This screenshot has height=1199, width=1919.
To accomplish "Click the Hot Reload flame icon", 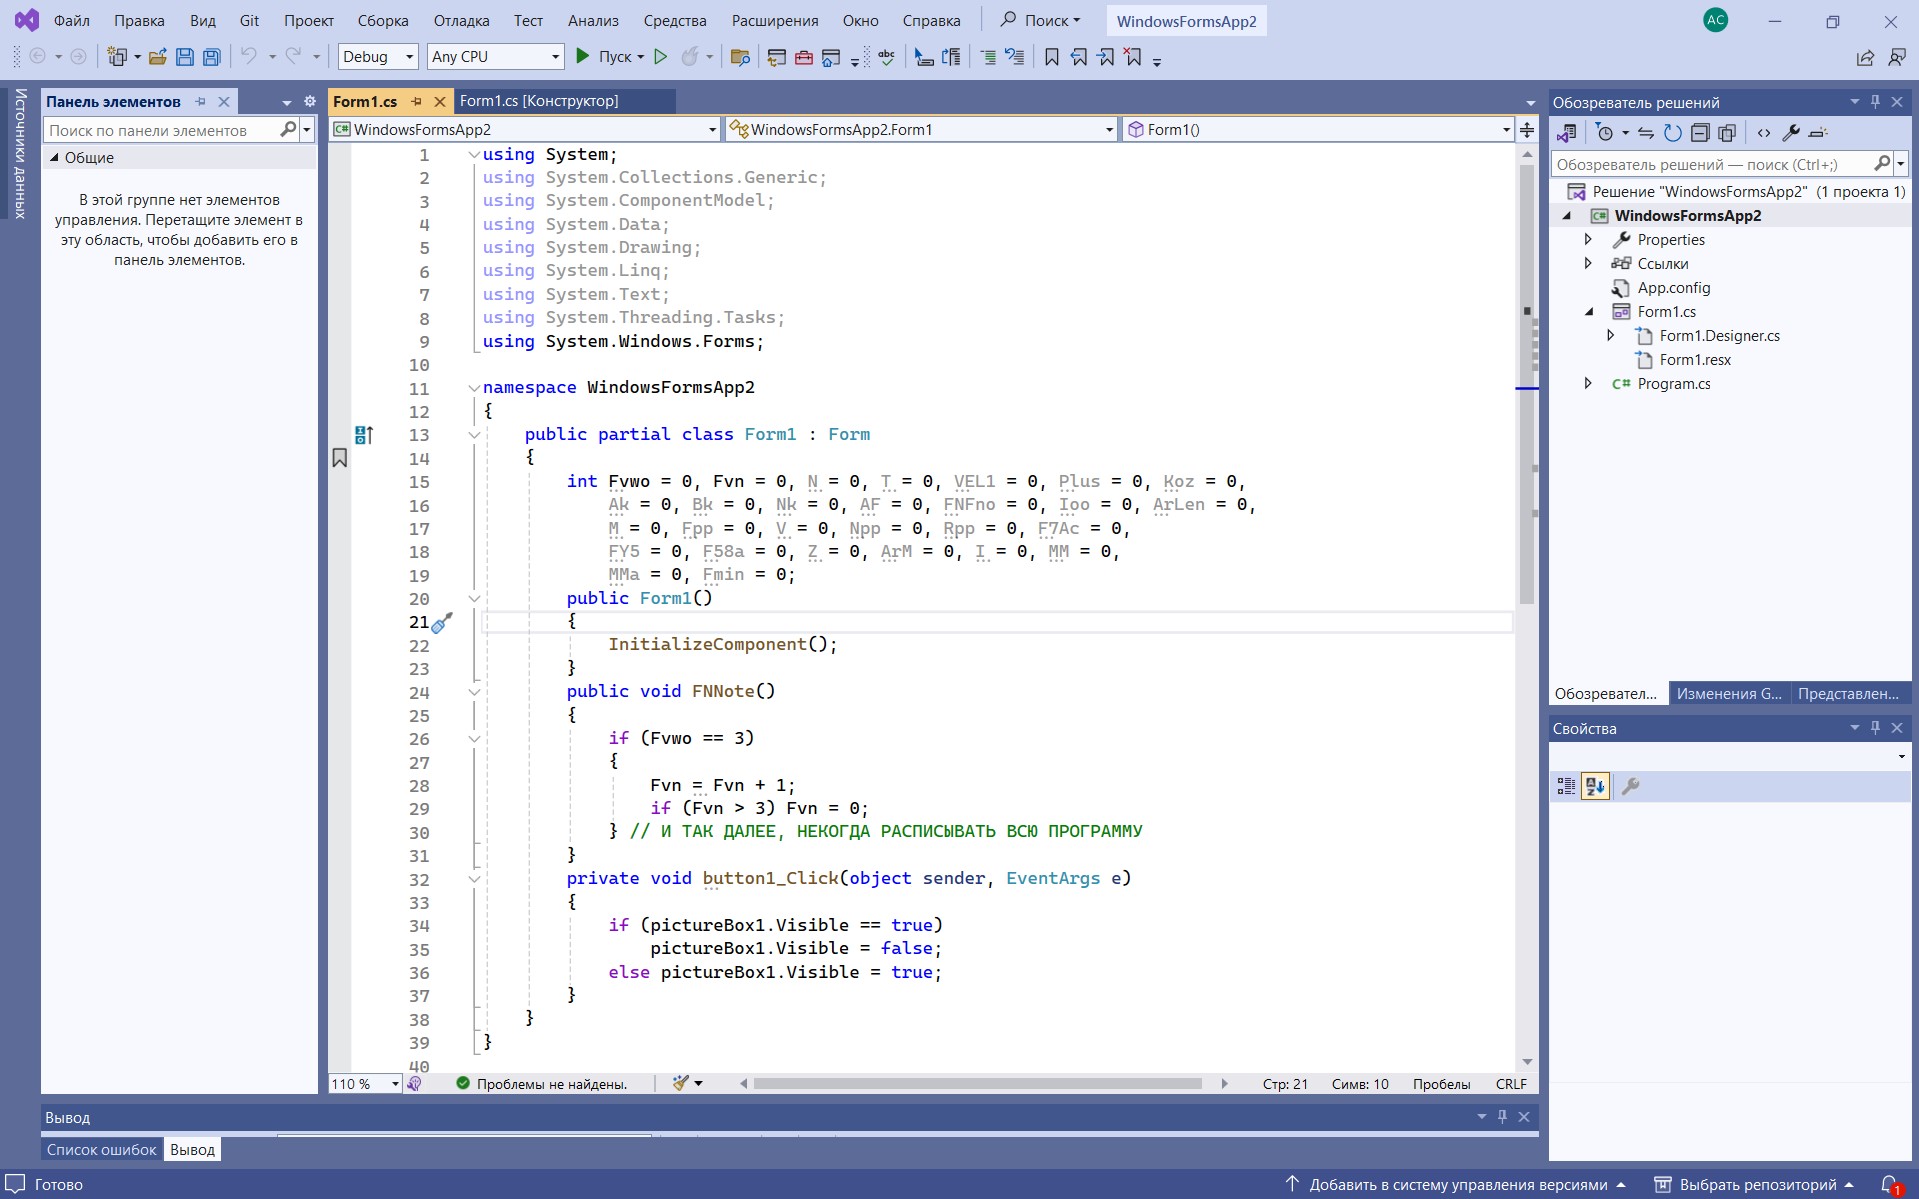I will coord(689,57).
